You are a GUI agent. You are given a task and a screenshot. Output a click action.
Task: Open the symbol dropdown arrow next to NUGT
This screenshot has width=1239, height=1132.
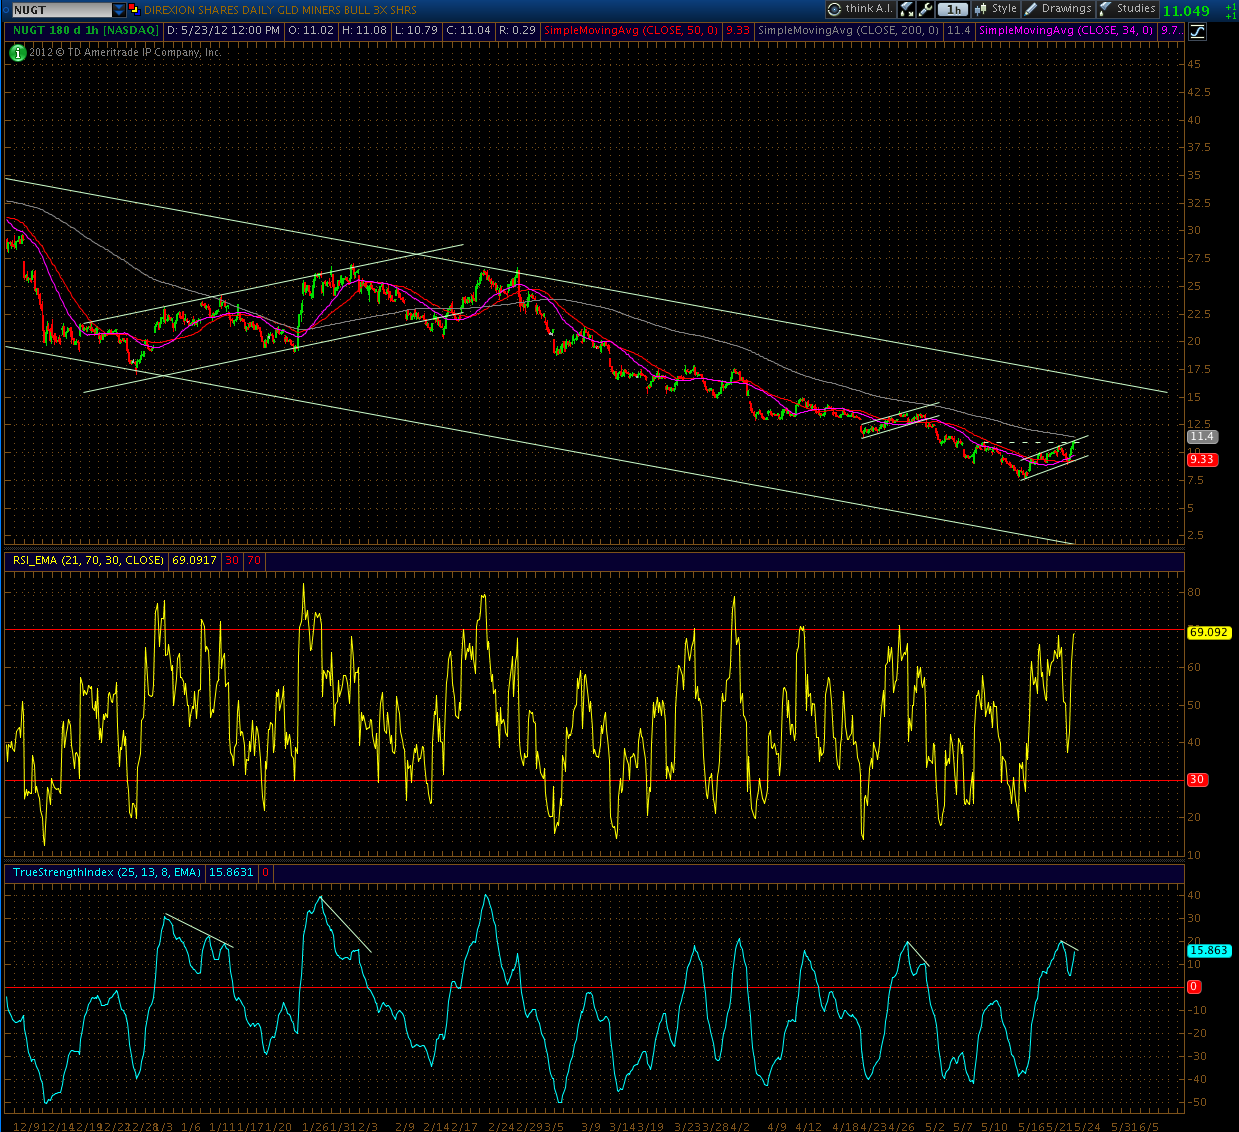[x=119, y=10]
